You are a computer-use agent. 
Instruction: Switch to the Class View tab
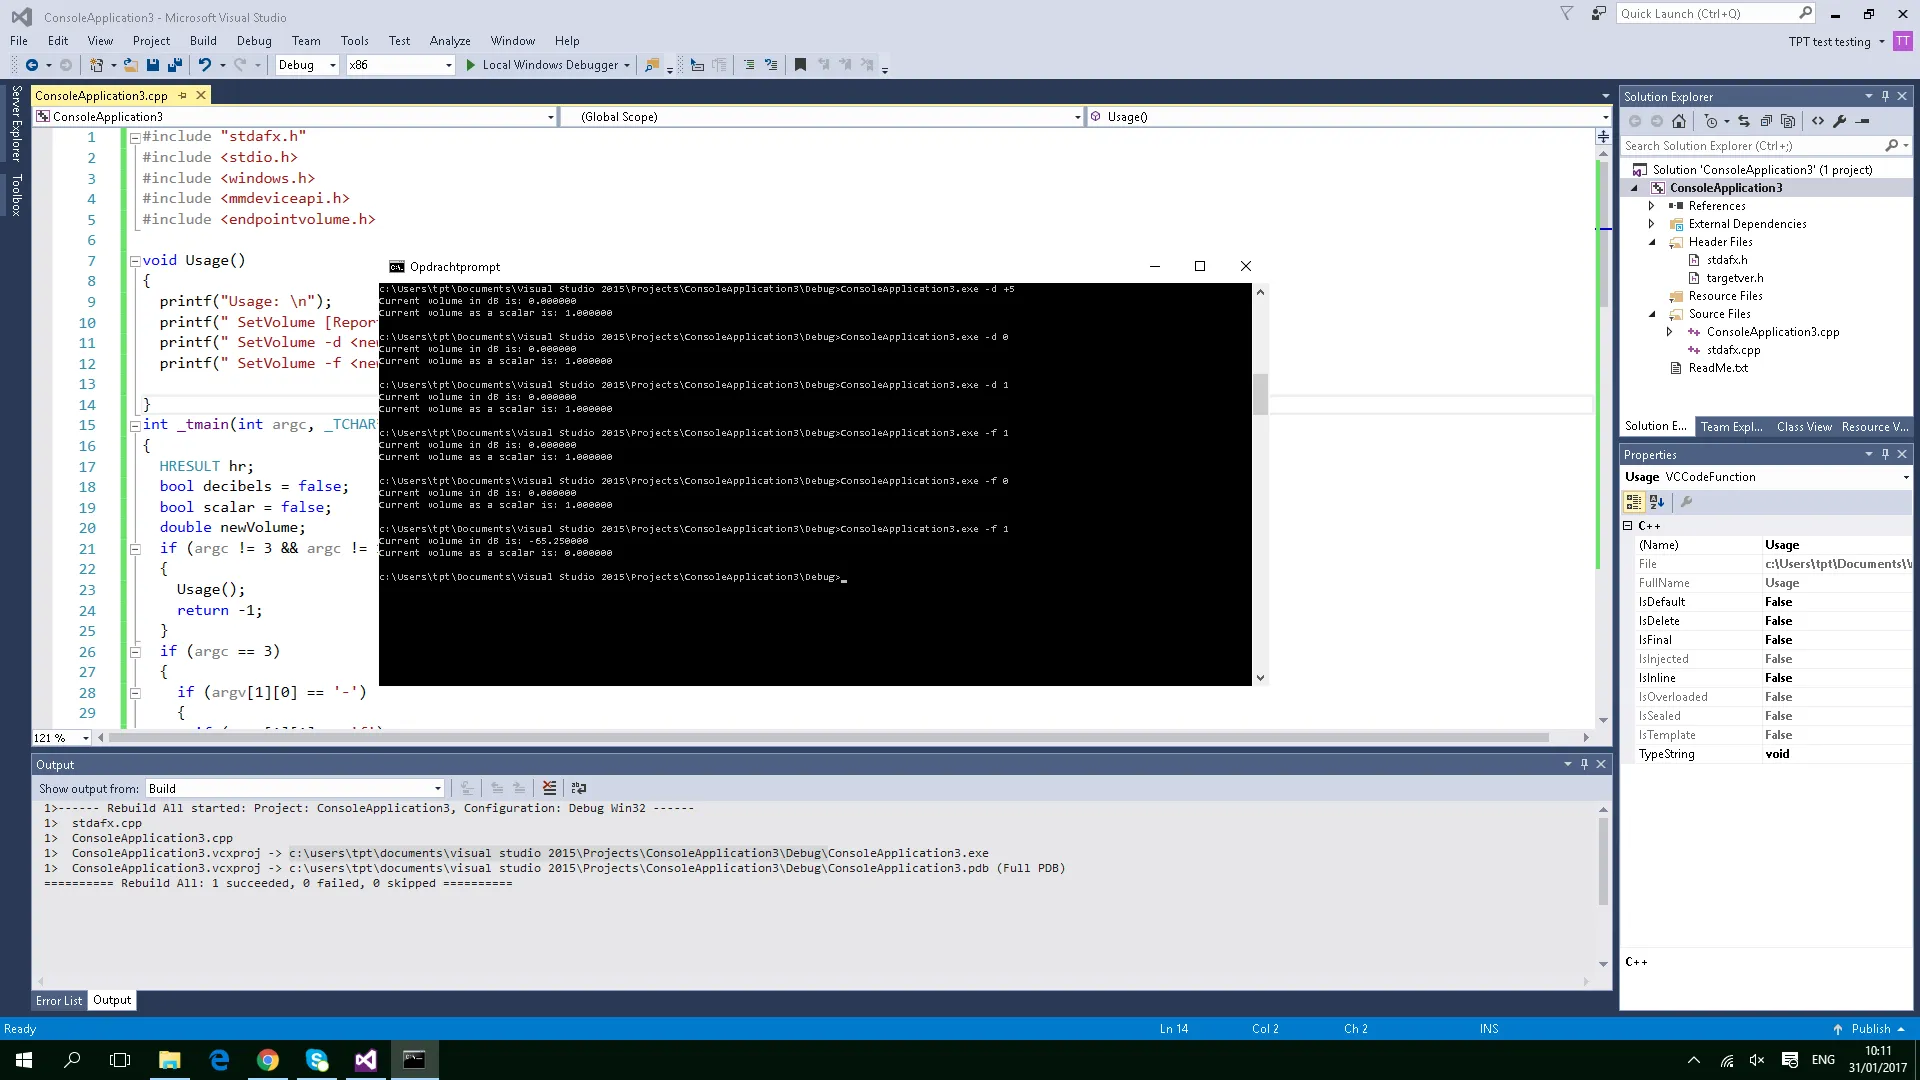tap(1804, 427)
